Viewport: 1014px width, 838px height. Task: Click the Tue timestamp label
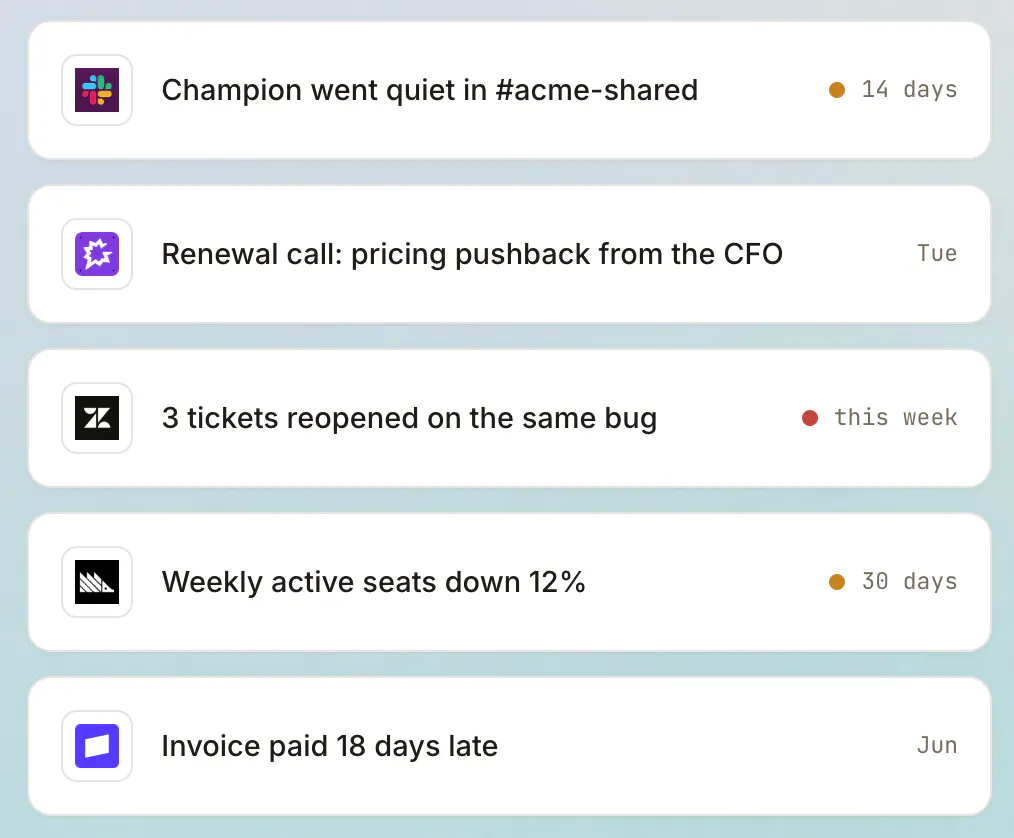pos(937,253)
